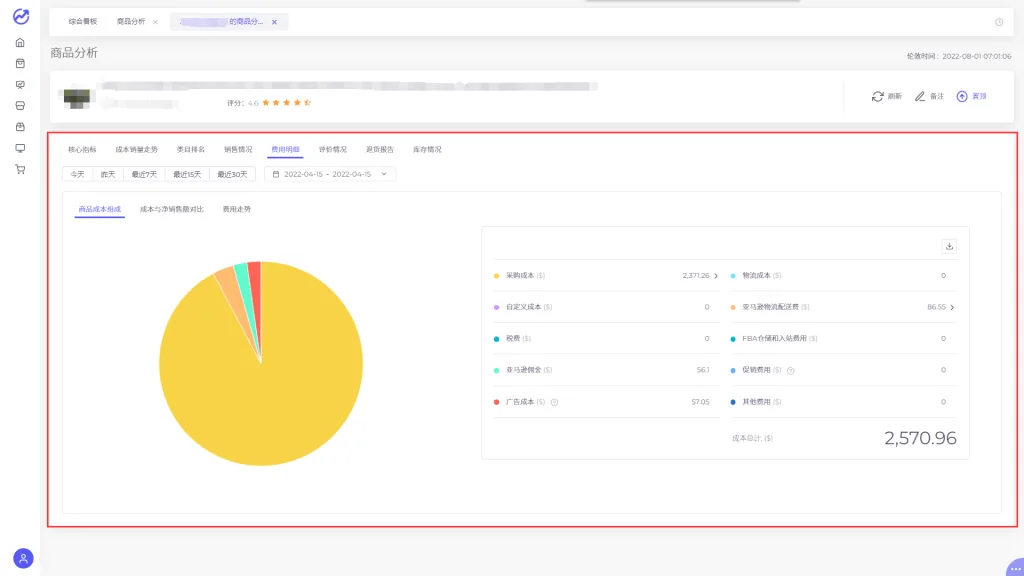Click the 86.55 Amazon delivery fee value
This screenshot has width=1024, height=576.
(936, 307)
